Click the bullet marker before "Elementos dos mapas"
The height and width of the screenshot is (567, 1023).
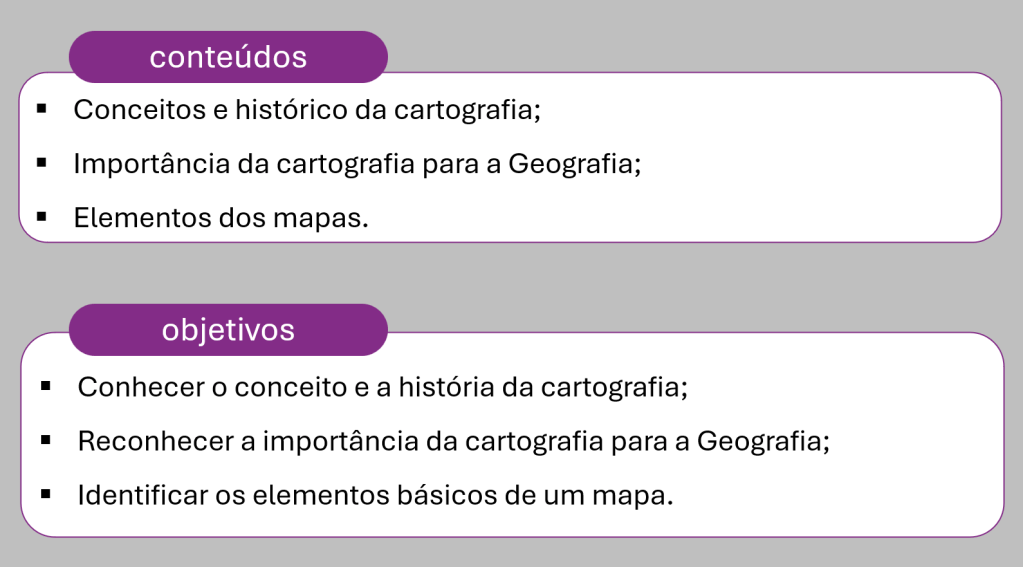point(42,217)
